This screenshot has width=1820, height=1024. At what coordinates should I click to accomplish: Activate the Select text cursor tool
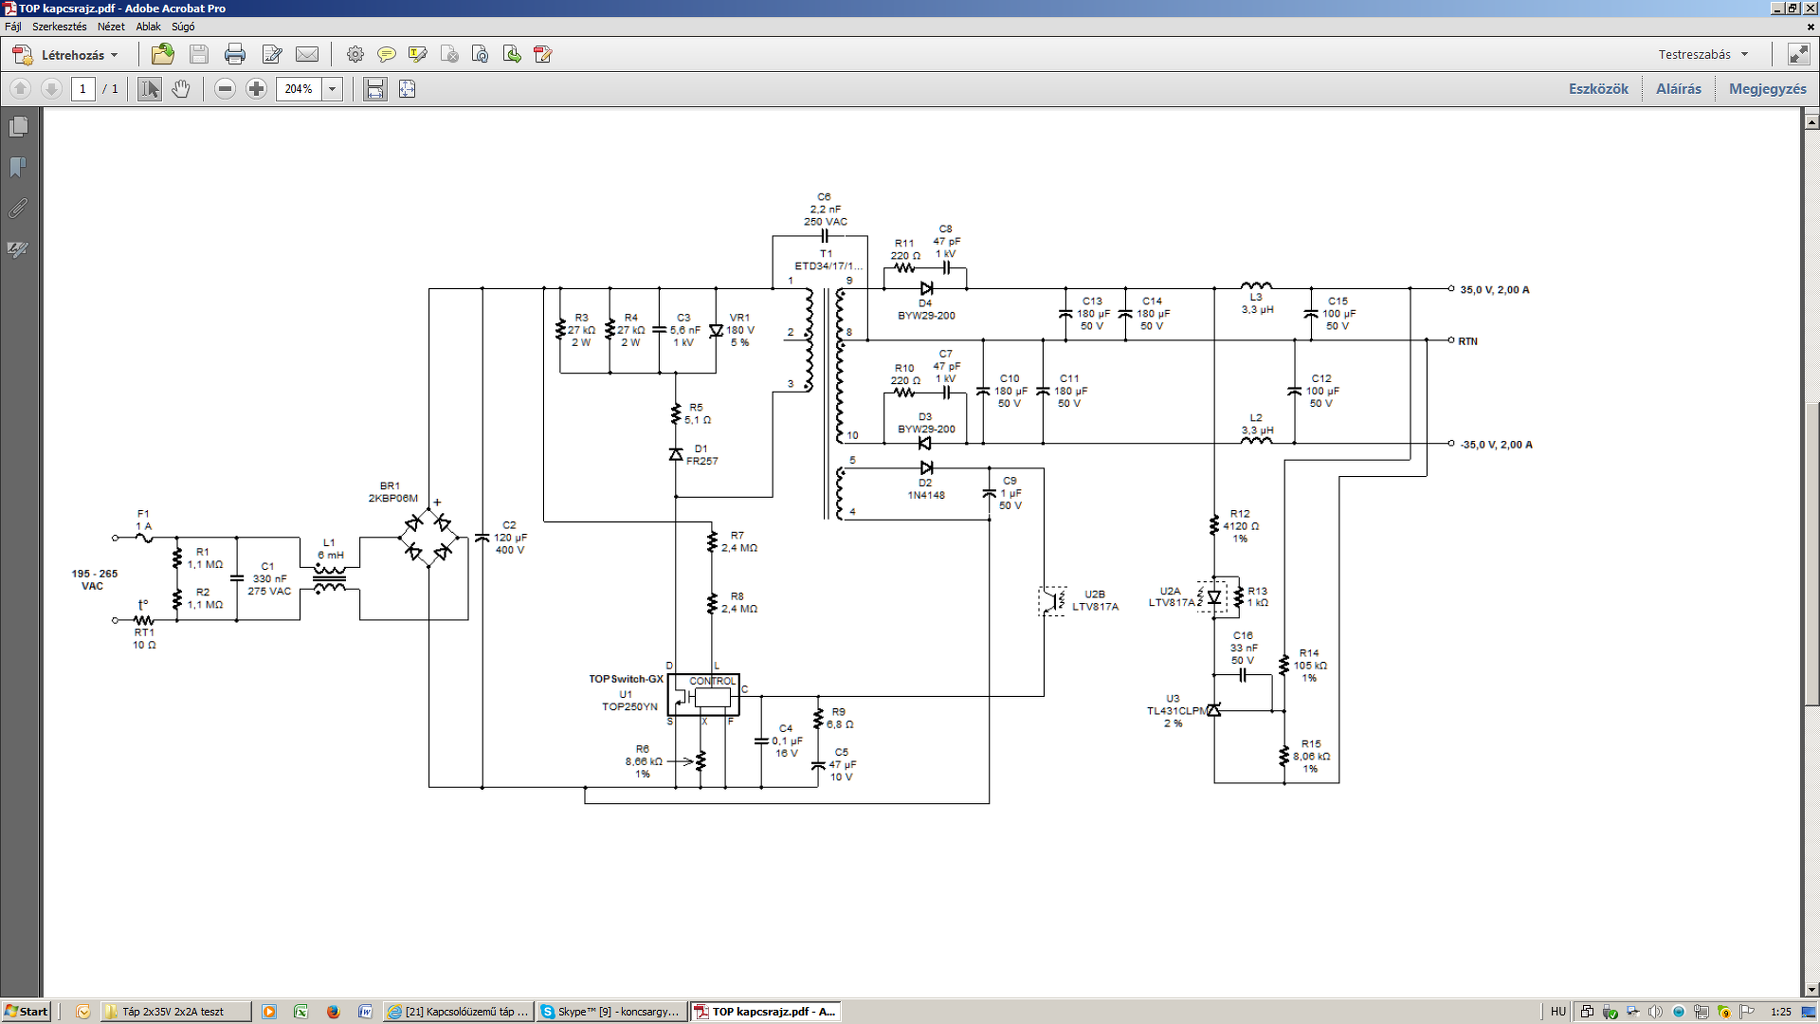pyautogui.click(x=149, y=89)
